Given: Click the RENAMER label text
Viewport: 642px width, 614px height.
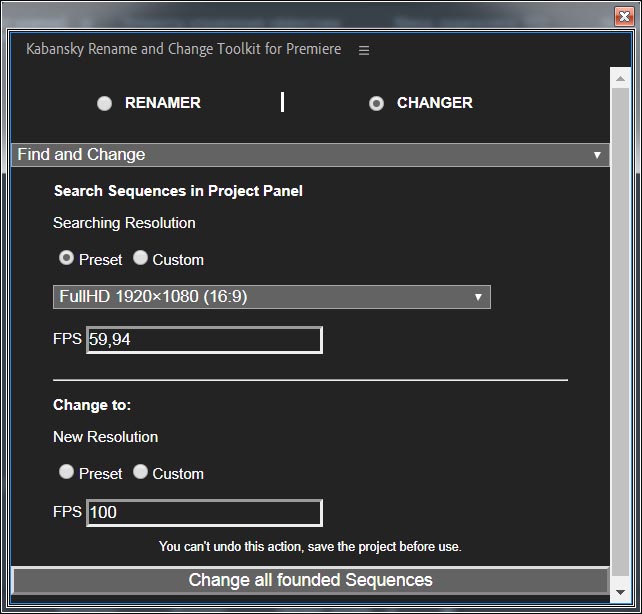Looking at the screenshot, I should point(163,103).
